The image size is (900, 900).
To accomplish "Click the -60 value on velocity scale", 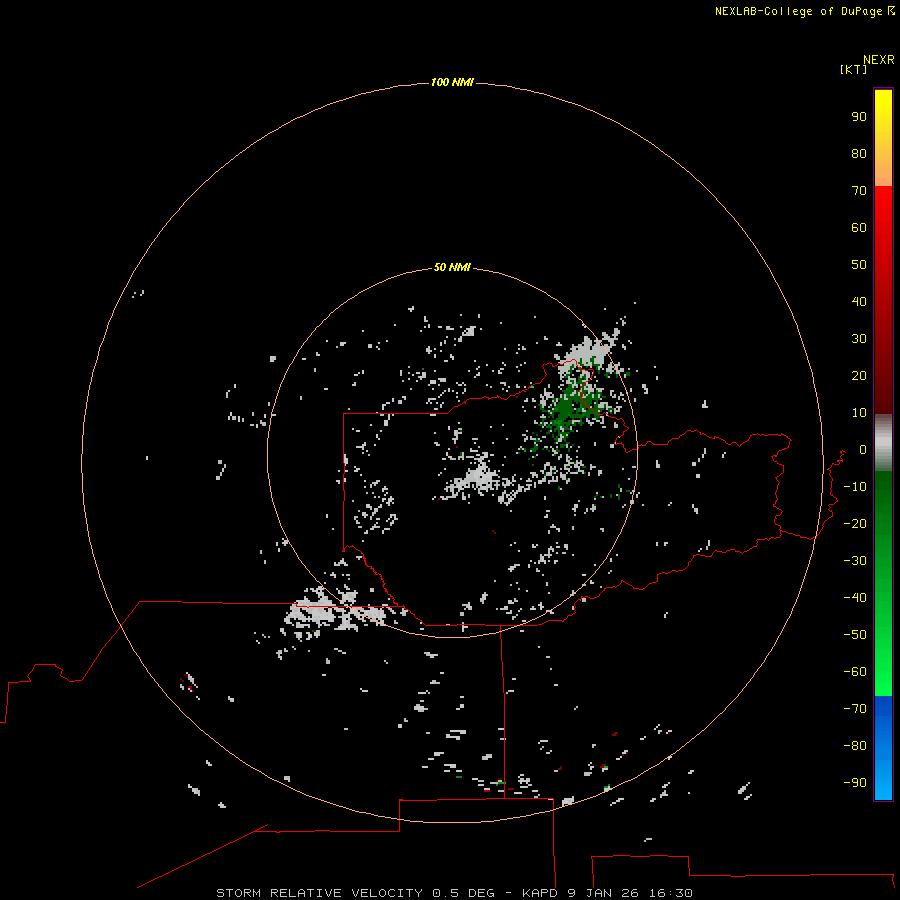I will [855, 672].
